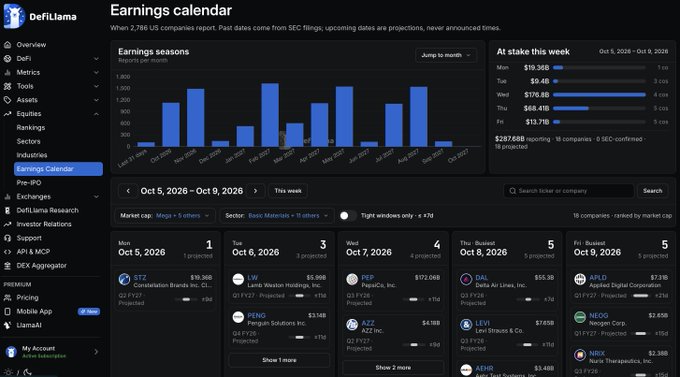The width and height of the screenshot is (680, 377).
Task: Click the DEX Aggregator icon
Action: click(x=7, y=266)
